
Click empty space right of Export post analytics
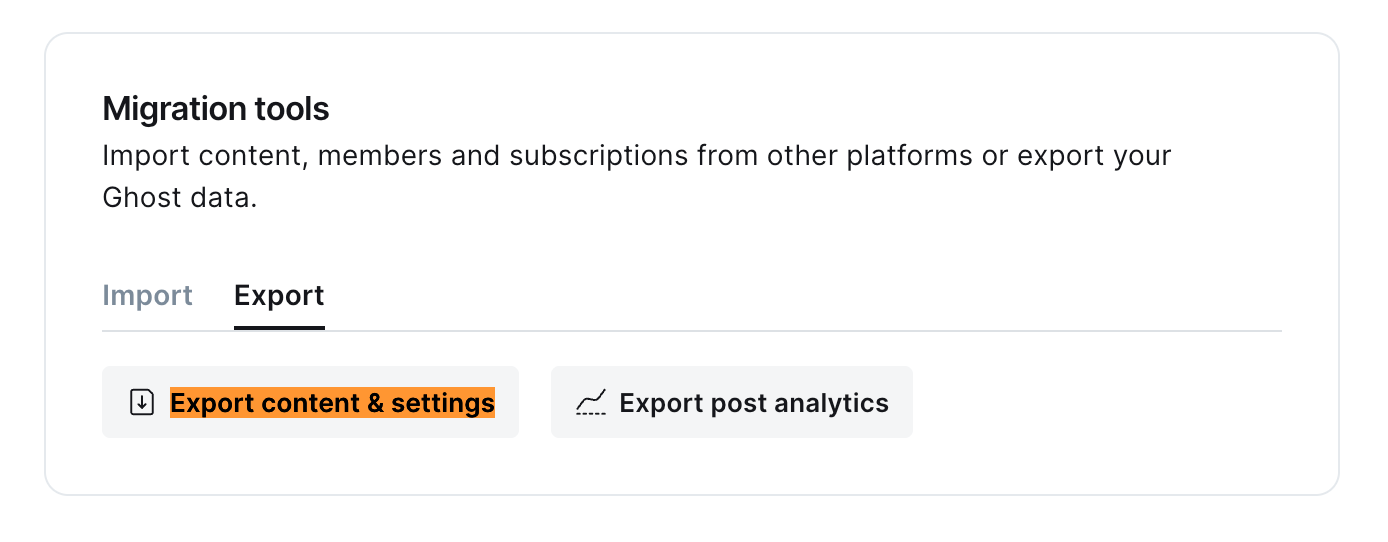point(1100,402)
